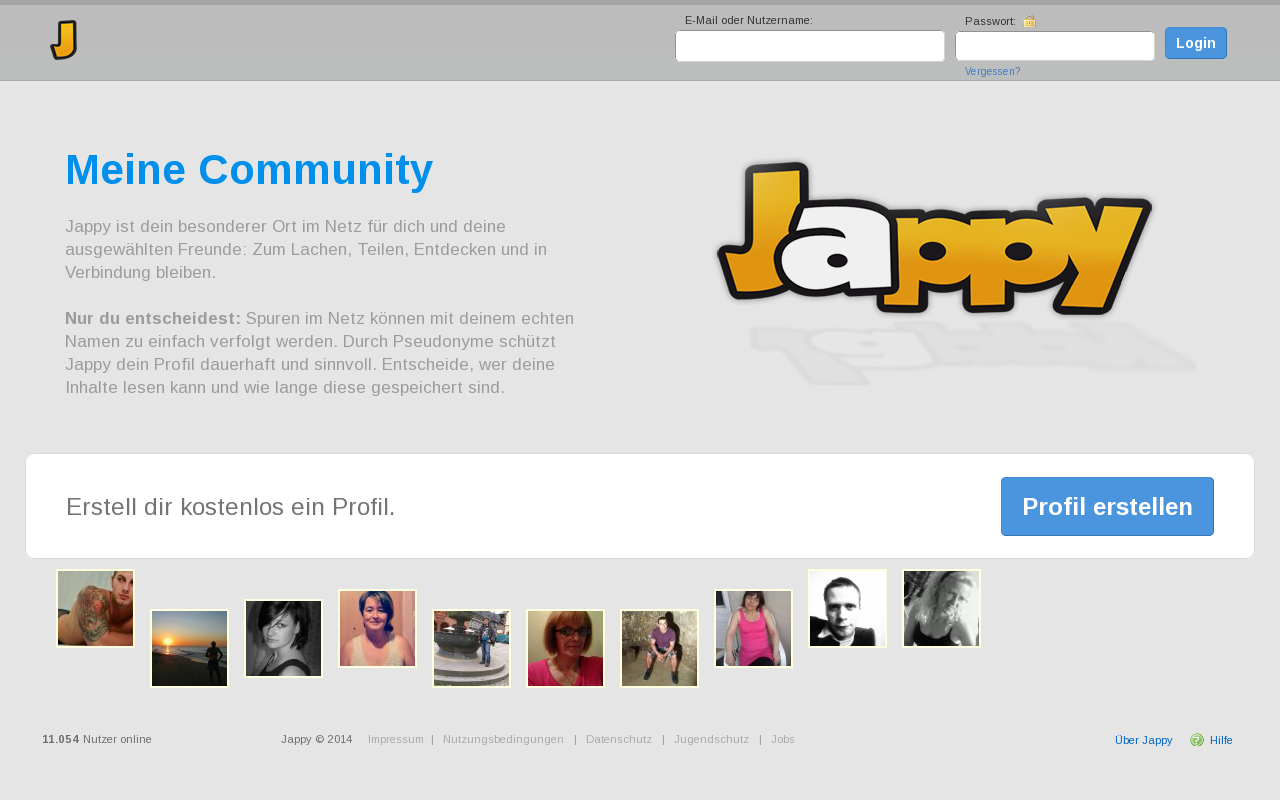
Task: Click the E-Mail oder Nutzername label
Action: click(748, 20)
